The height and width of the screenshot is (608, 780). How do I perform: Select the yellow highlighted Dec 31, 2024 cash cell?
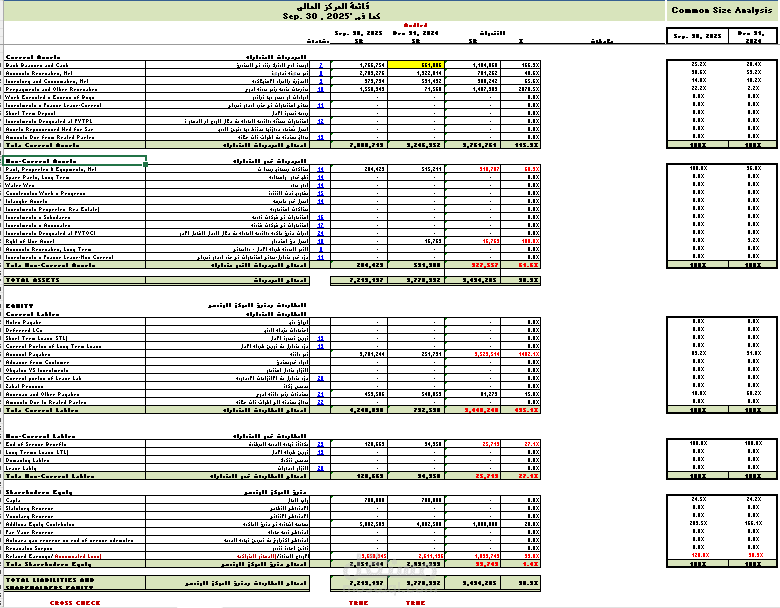click(x=416, y=65)
